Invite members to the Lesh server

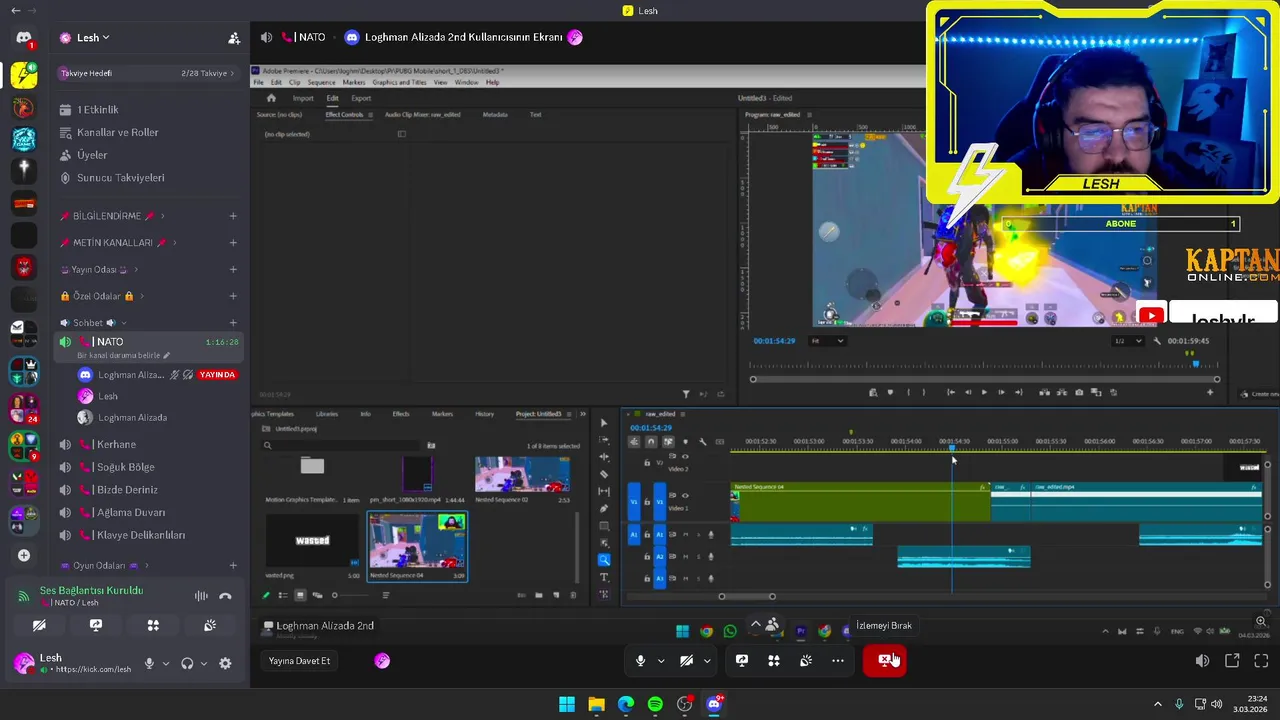click(x=234, y=38)
